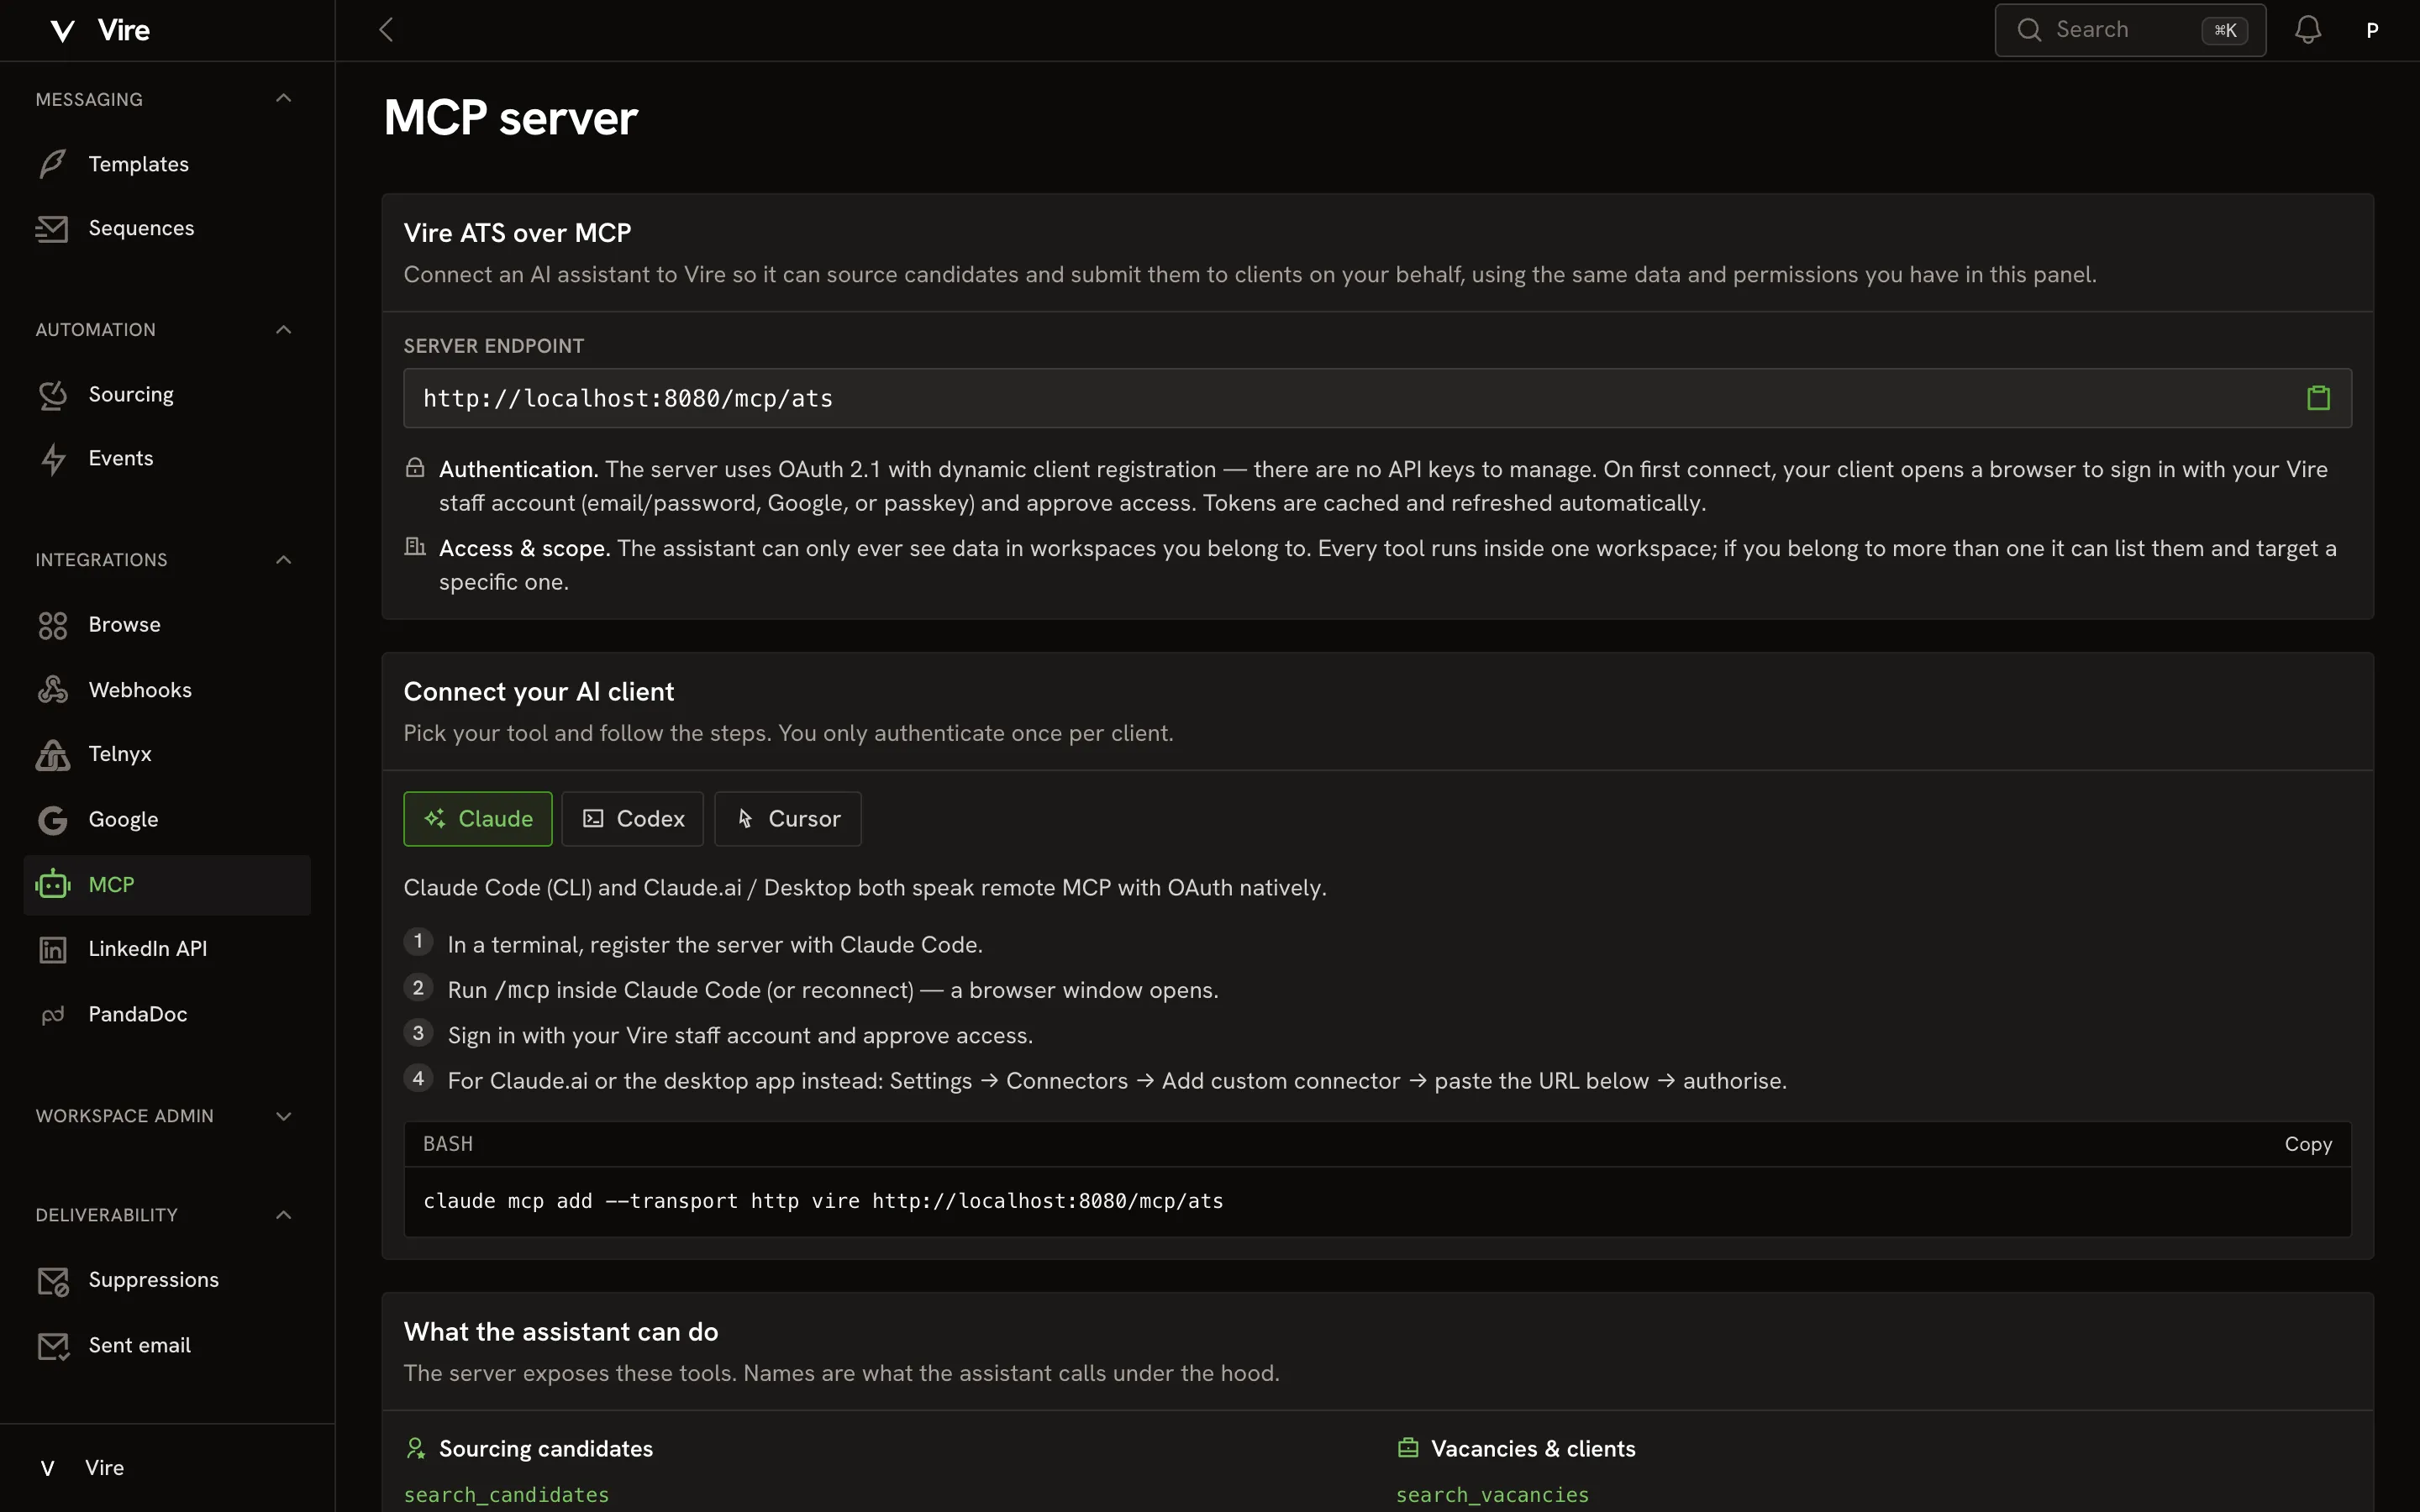
Task: Open the Suppressions envelope icon
Action: click(53, 1281)
